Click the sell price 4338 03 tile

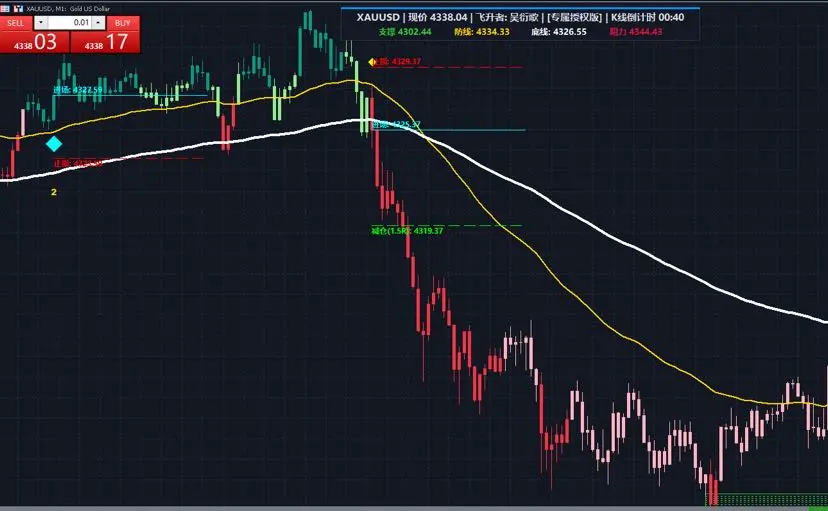coord(35,42)
